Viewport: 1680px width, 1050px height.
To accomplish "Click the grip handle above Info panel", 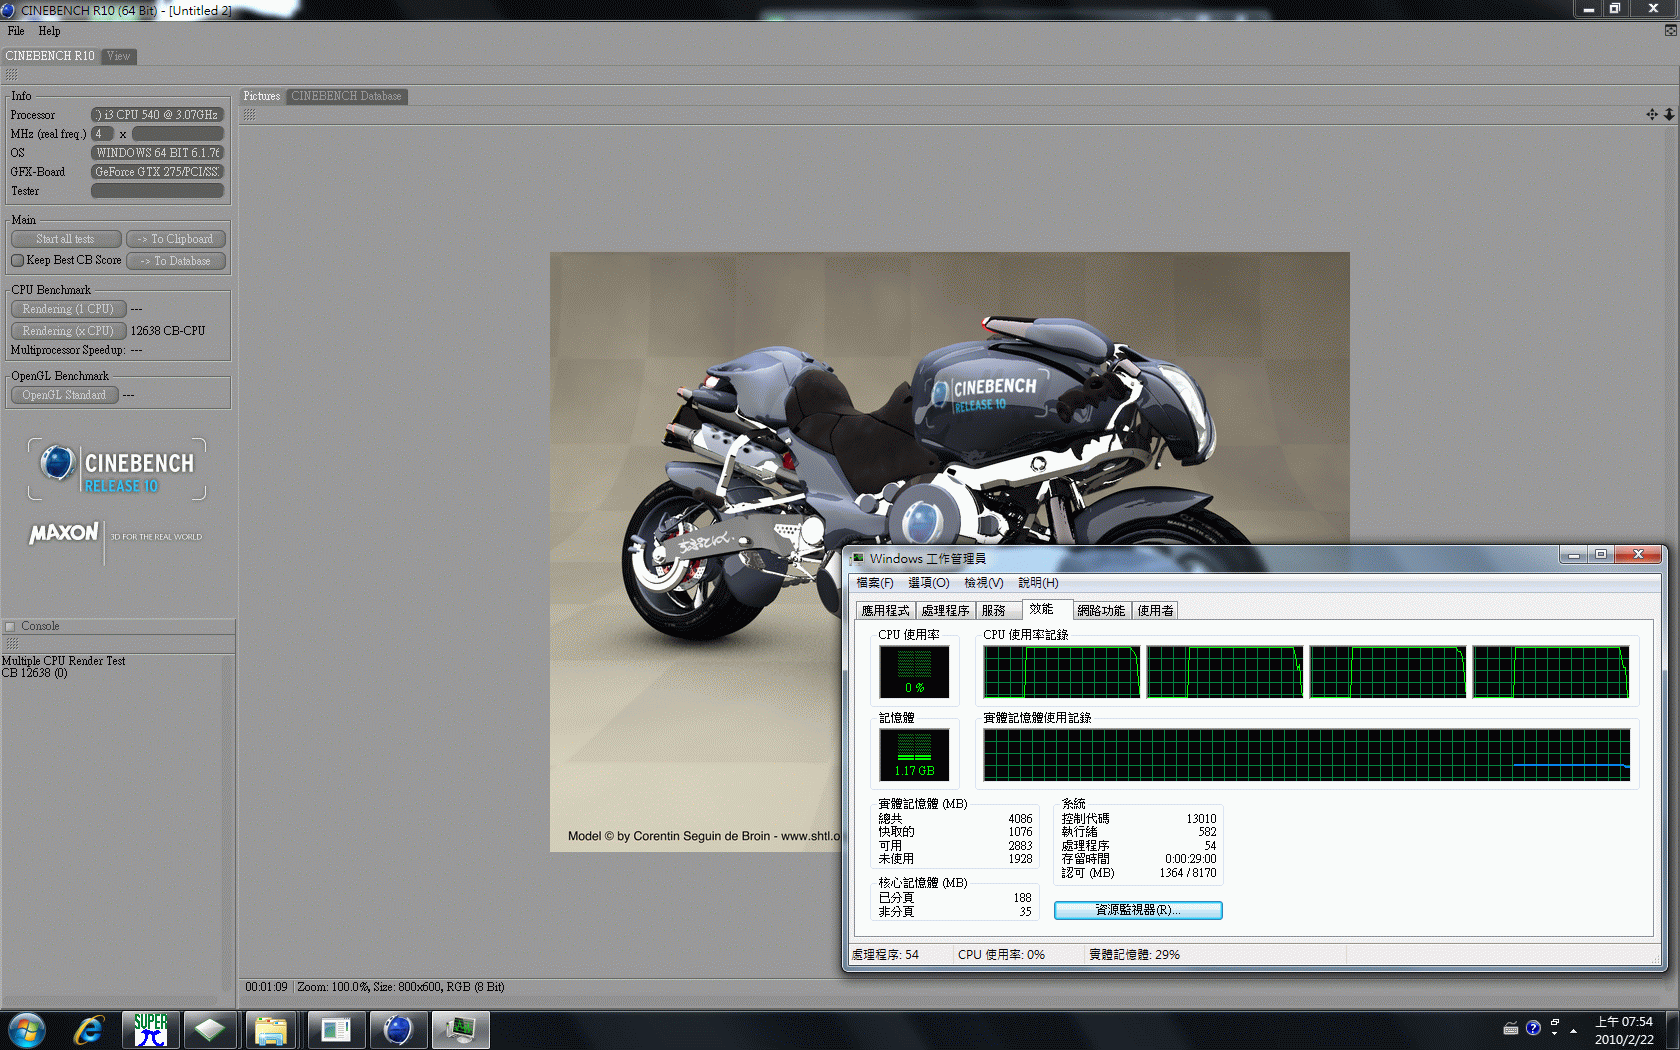I will [11, 75].
